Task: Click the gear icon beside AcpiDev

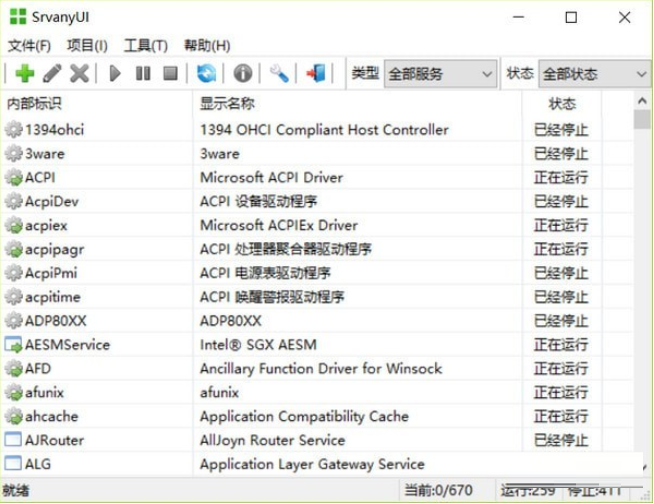Action: 14,201
